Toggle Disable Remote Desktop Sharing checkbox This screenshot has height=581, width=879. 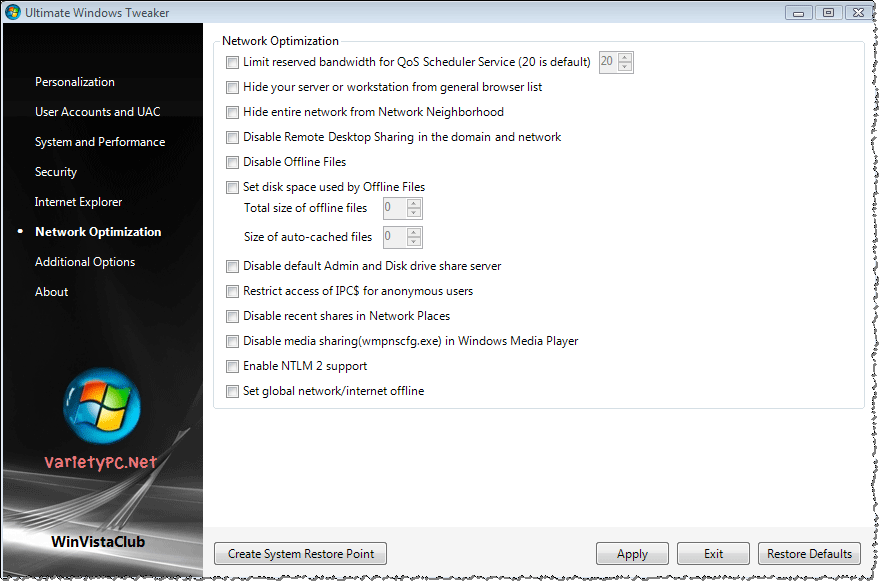232,137
